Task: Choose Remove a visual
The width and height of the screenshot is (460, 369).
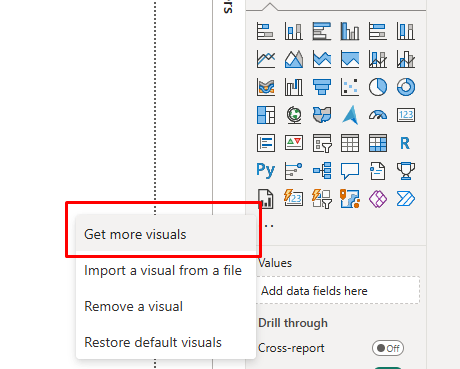Action: [166, 306]
